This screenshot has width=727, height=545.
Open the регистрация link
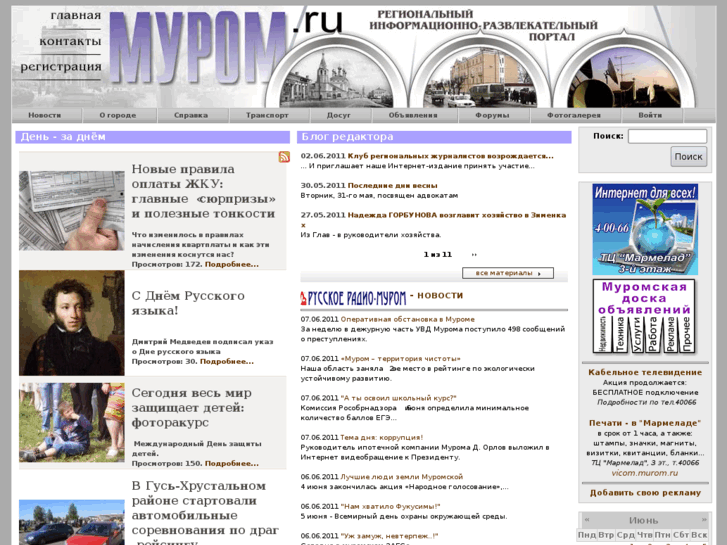[x=61, y=67]
